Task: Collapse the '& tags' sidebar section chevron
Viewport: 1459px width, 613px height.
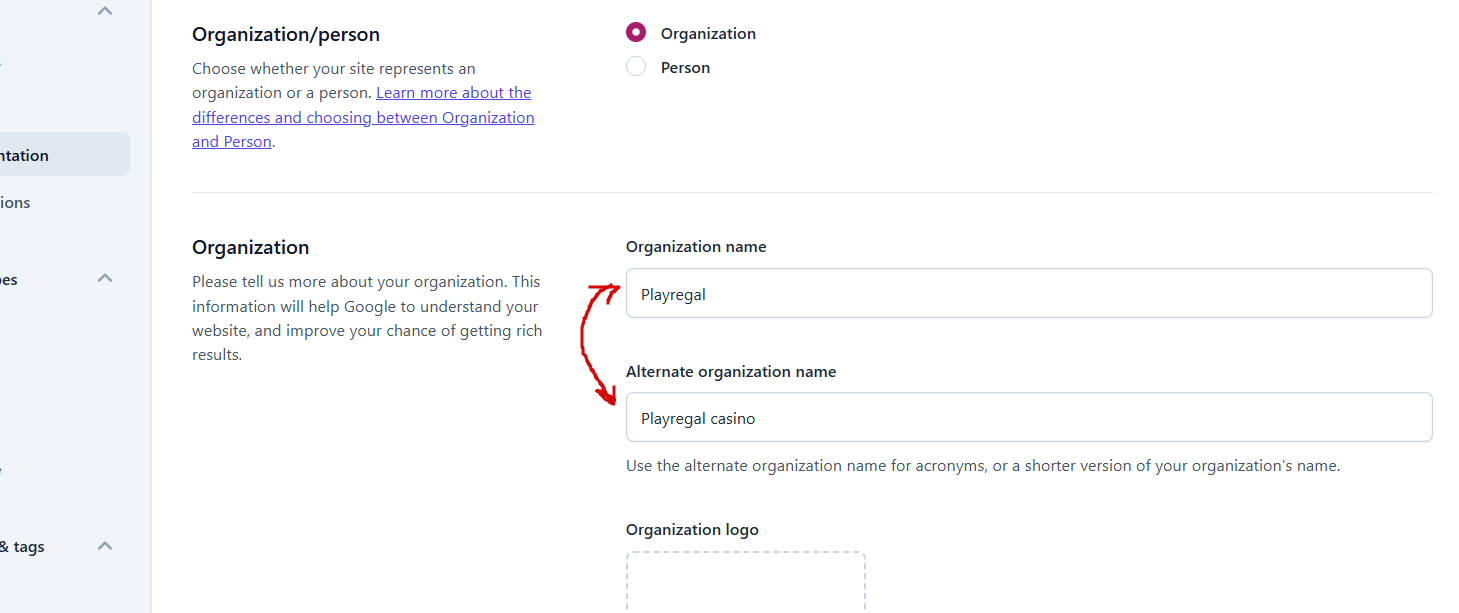Action: coord(105,546)
